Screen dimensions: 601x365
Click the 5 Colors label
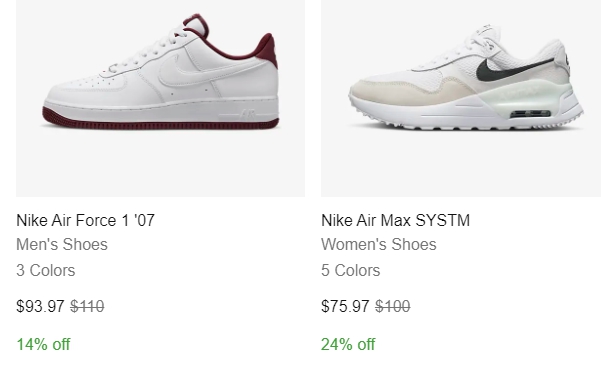[x=351, y=270]
